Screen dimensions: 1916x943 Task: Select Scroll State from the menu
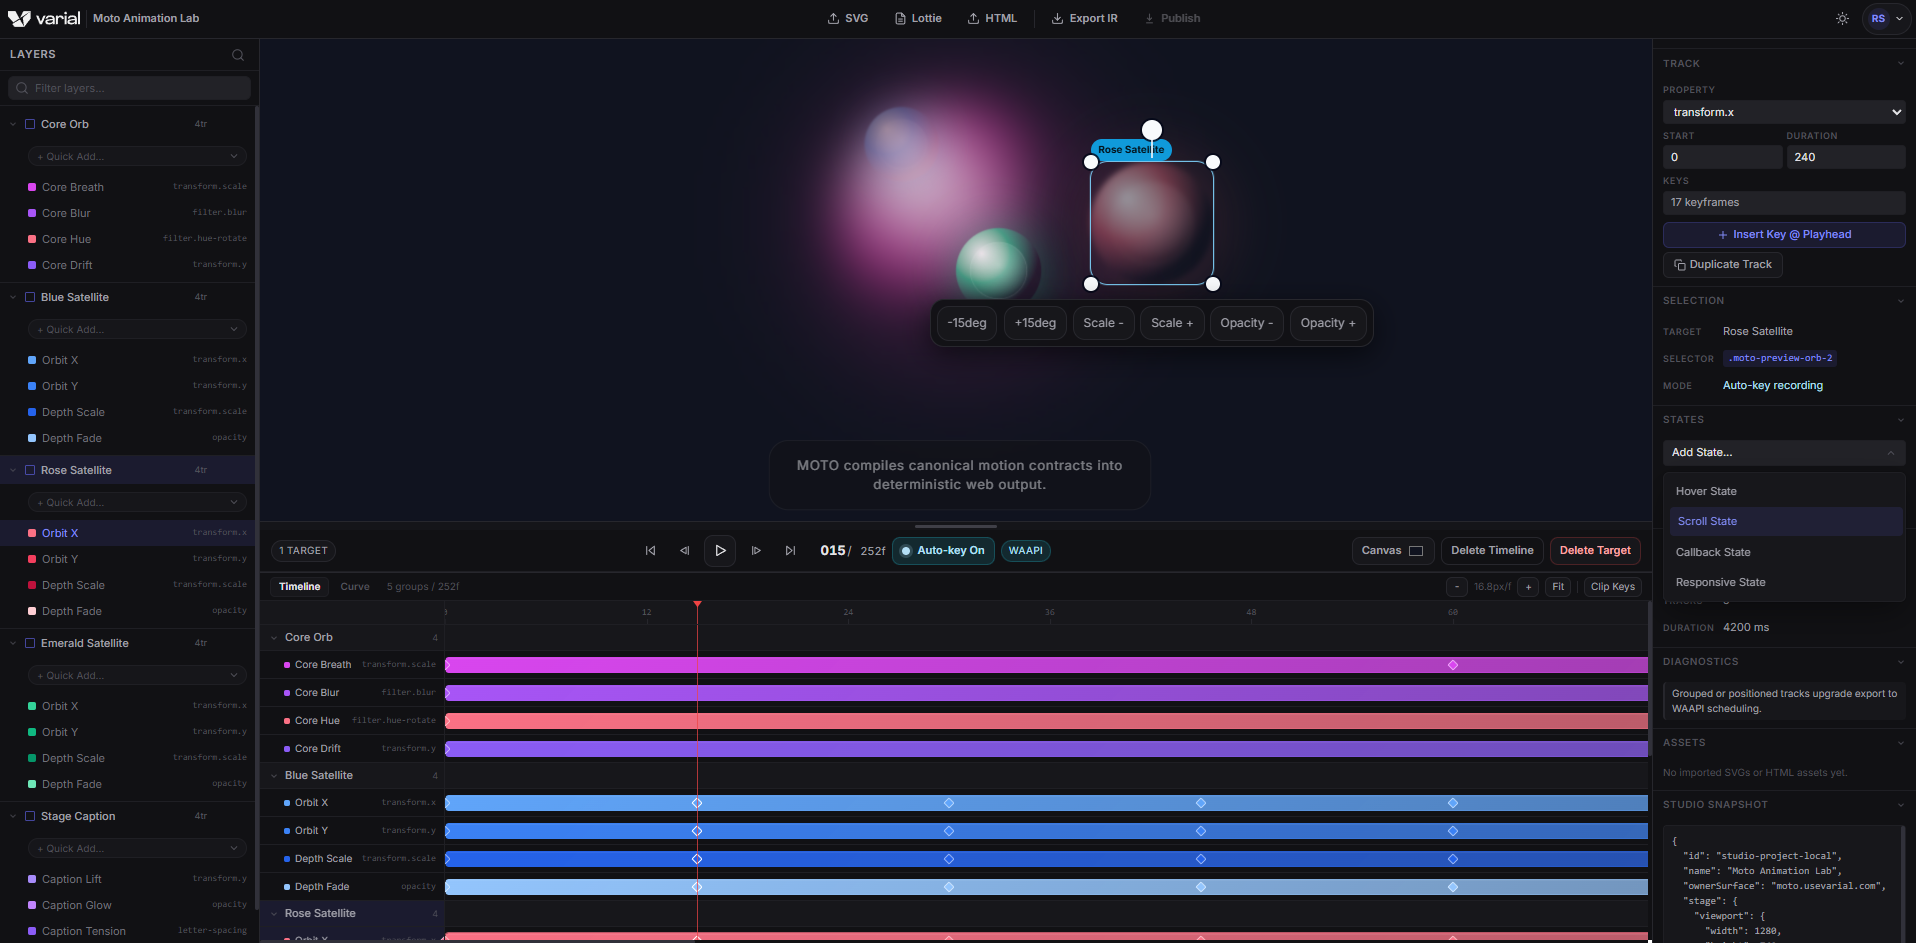pos(1707,522)
